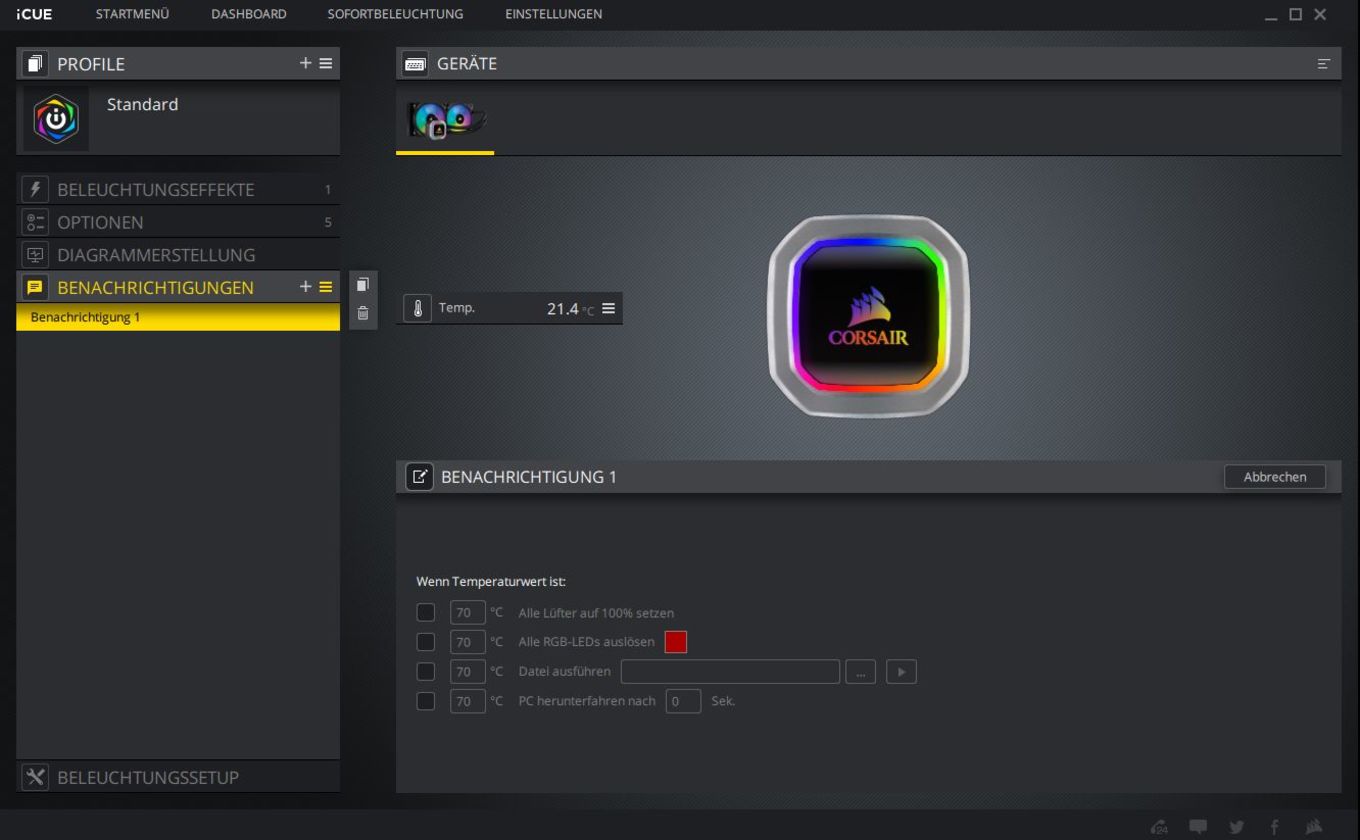Screen dimensions: 1360x840
Task: Open BELEUCHTUNGSSETUP section
Action: point(178,777)
